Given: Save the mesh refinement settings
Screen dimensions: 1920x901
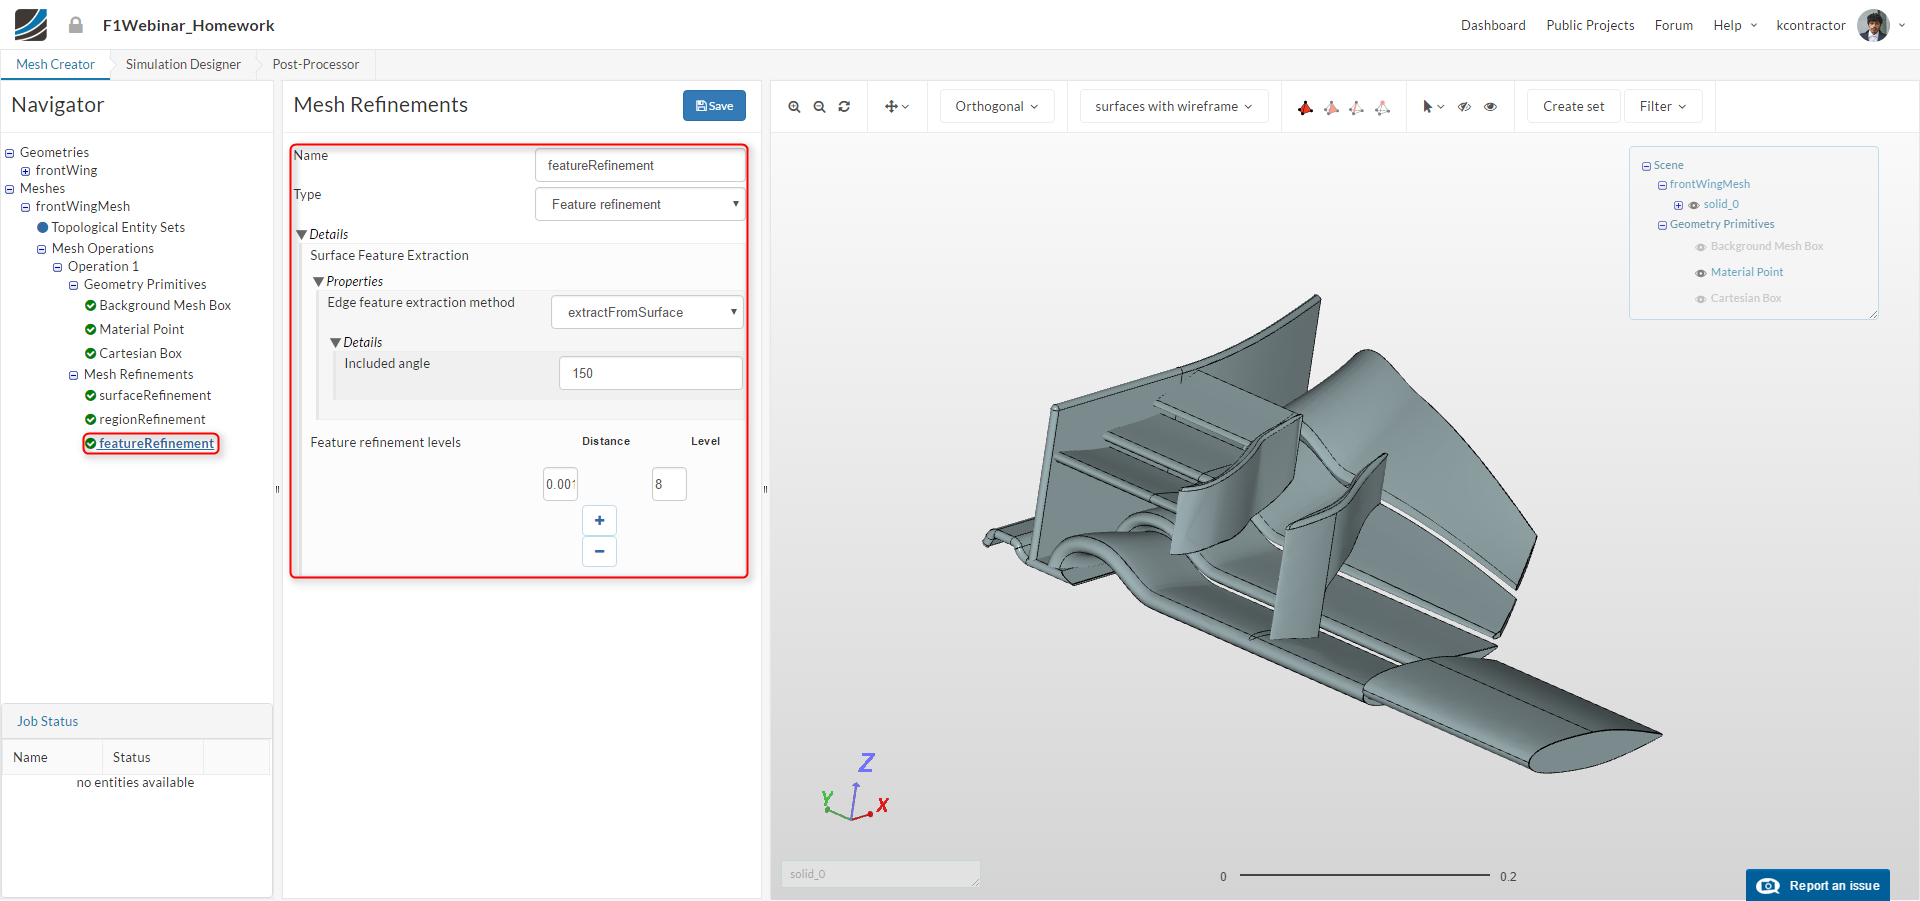Looking at the screenshot, I should (x=714, y=106).
